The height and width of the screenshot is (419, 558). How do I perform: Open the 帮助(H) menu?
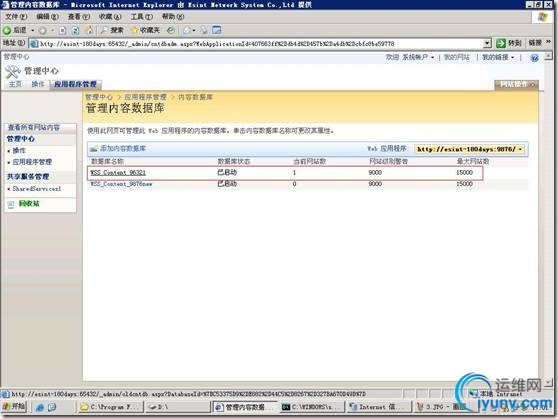pyautogui.click(x=173, y=17)
